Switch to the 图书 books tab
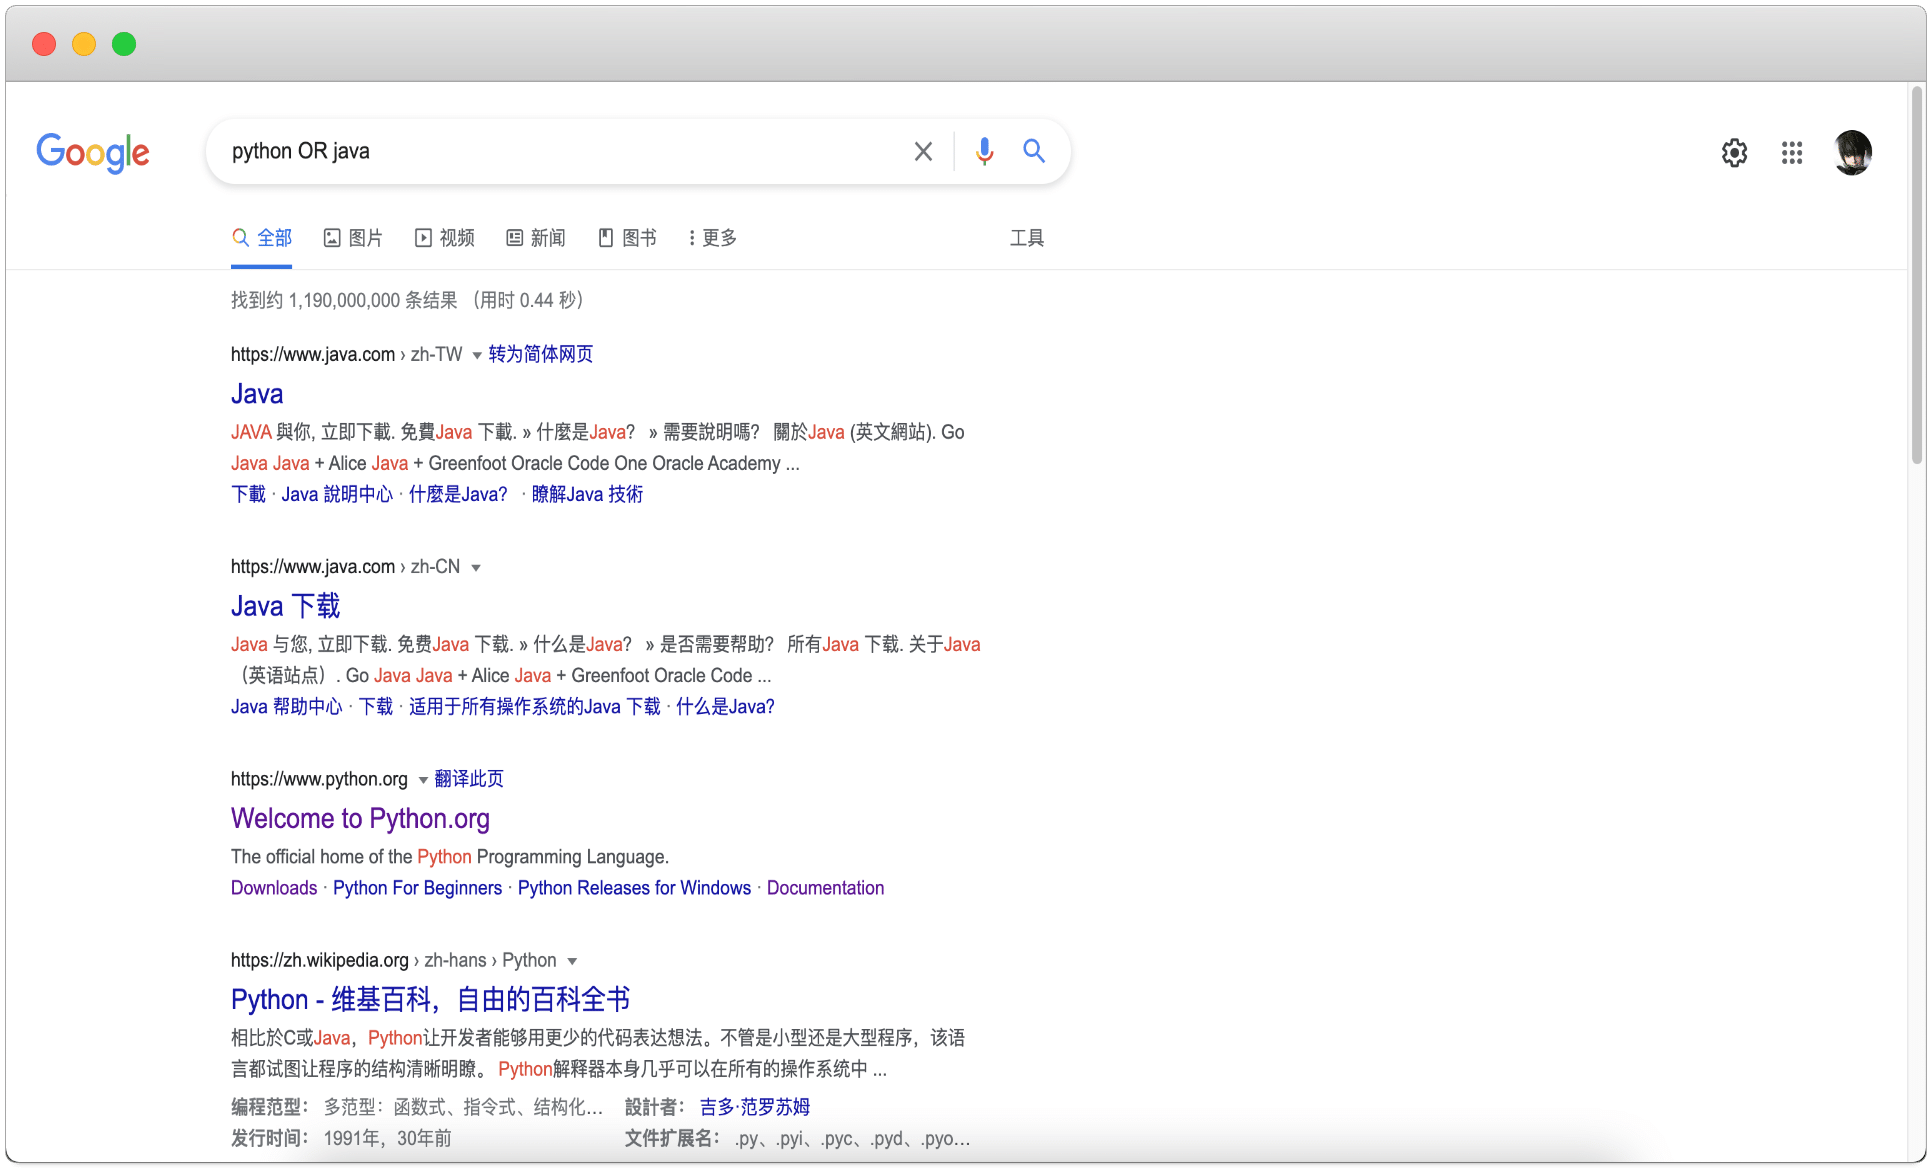Screen dimensions: 1932x1168 pos(628,238)
